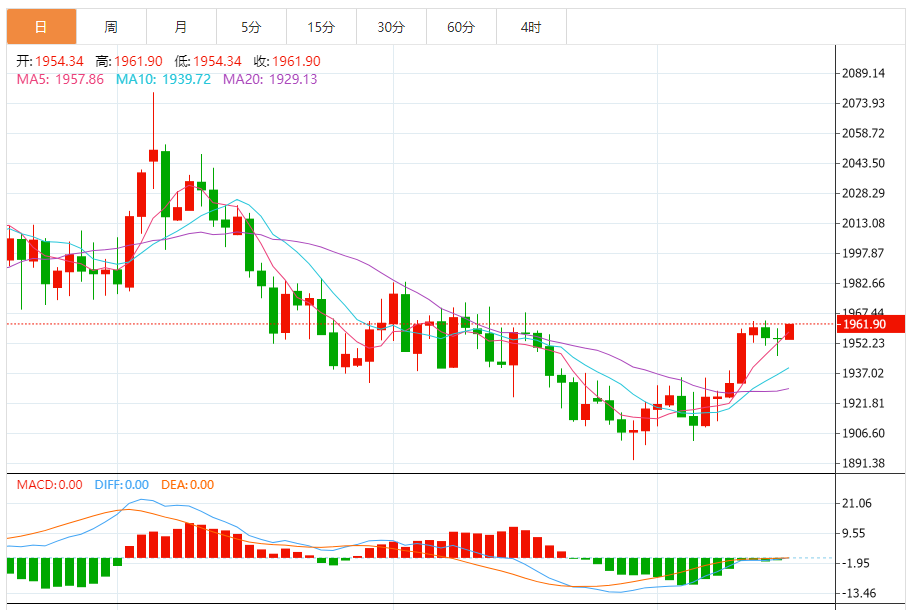Open the 30分 chart tab
The image size is (914, 610).
(x=391, y=27)
